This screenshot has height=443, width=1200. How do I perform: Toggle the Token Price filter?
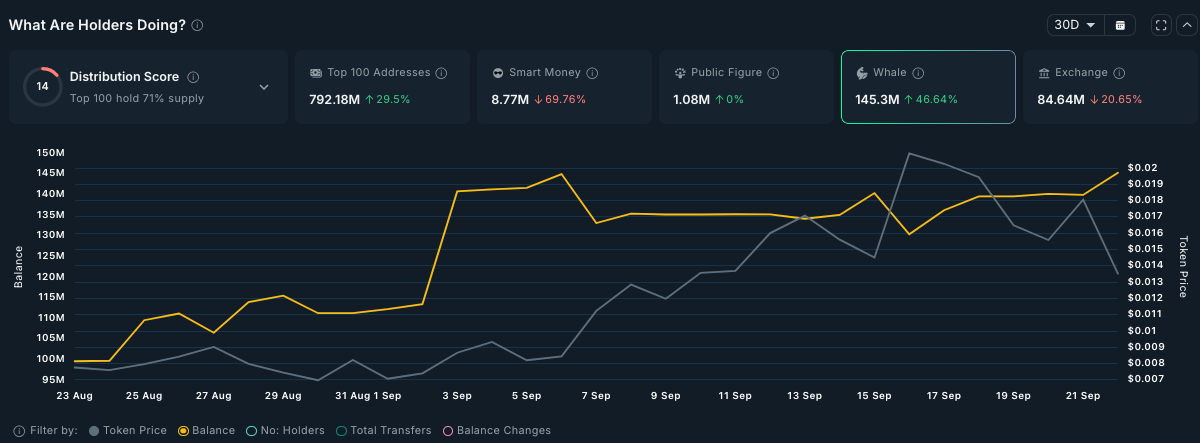tap(127, 431)
